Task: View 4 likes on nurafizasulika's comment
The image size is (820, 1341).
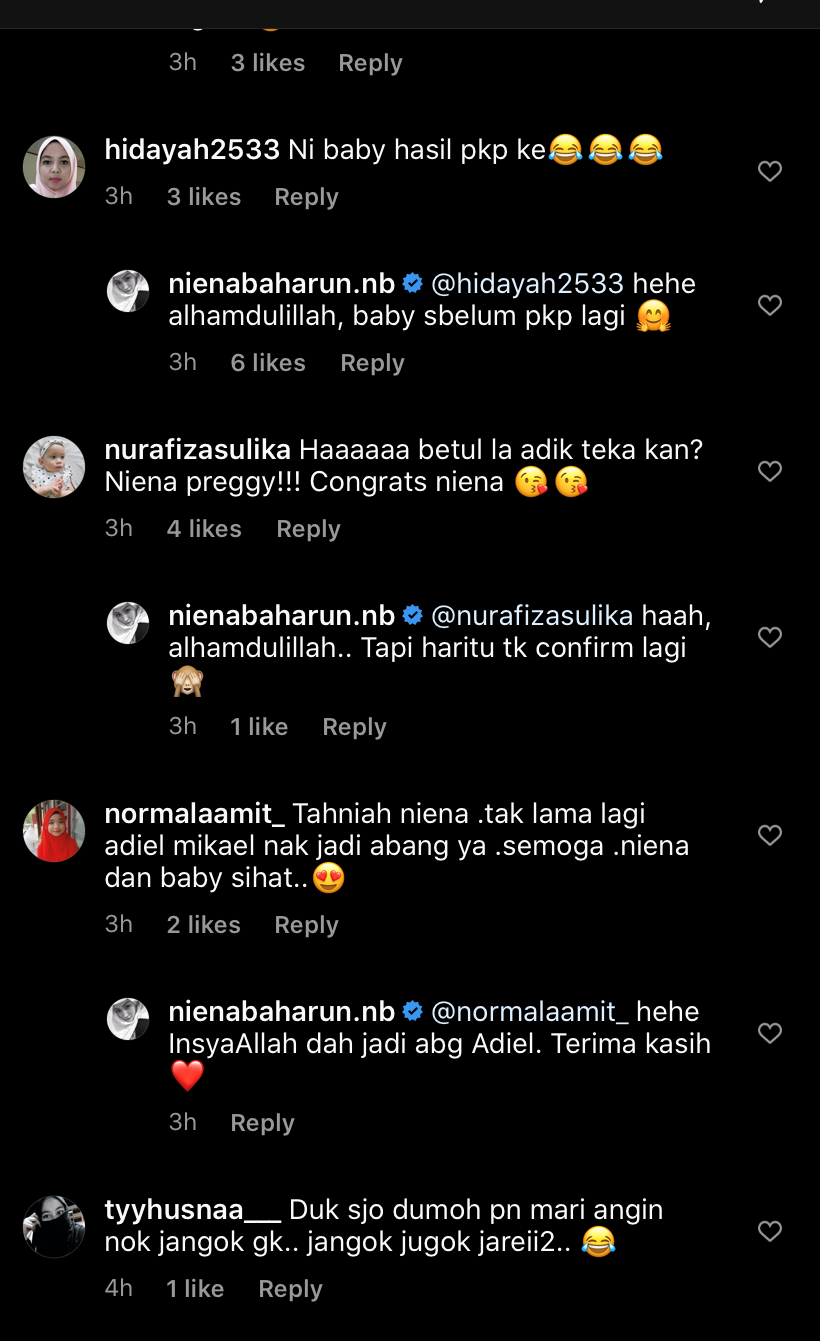Action: [x=204, y=529]
